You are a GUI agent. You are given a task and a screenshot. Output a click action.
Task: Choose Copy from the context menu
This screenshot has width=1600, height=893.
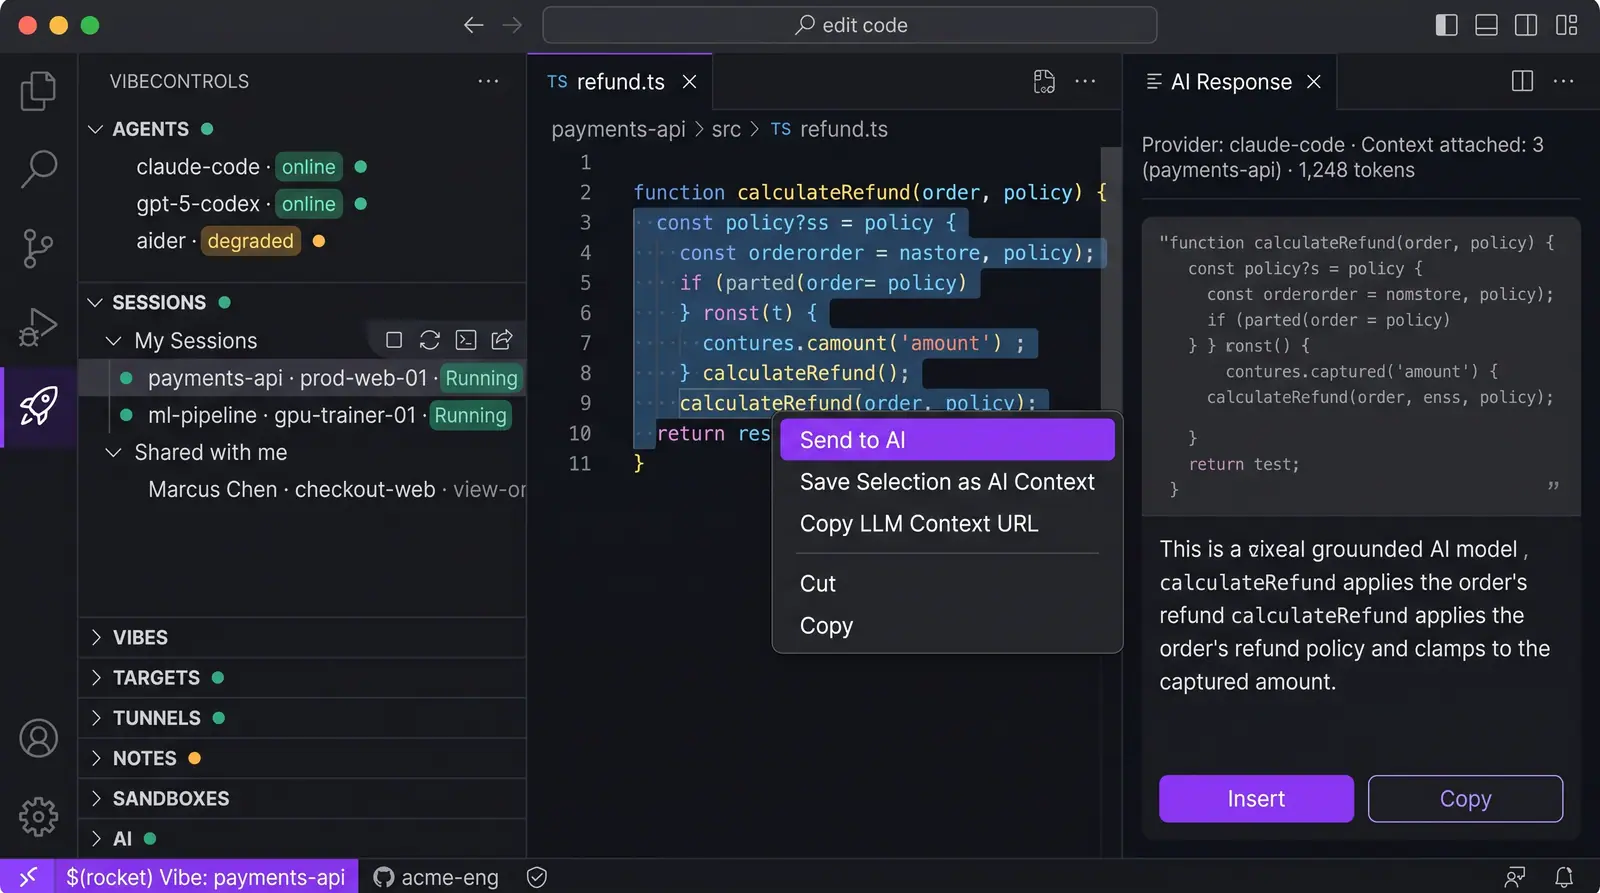click(x=947, y=626)
